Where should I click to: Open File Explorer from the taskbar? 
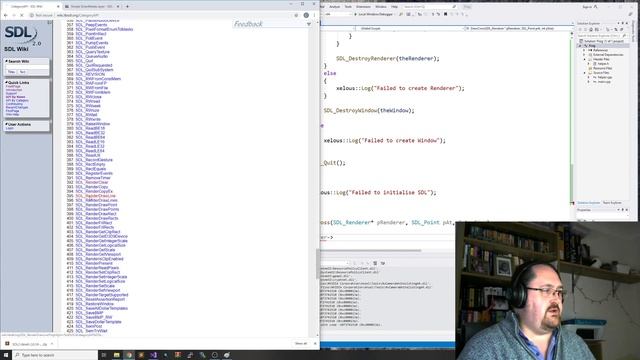coord(116,355)
